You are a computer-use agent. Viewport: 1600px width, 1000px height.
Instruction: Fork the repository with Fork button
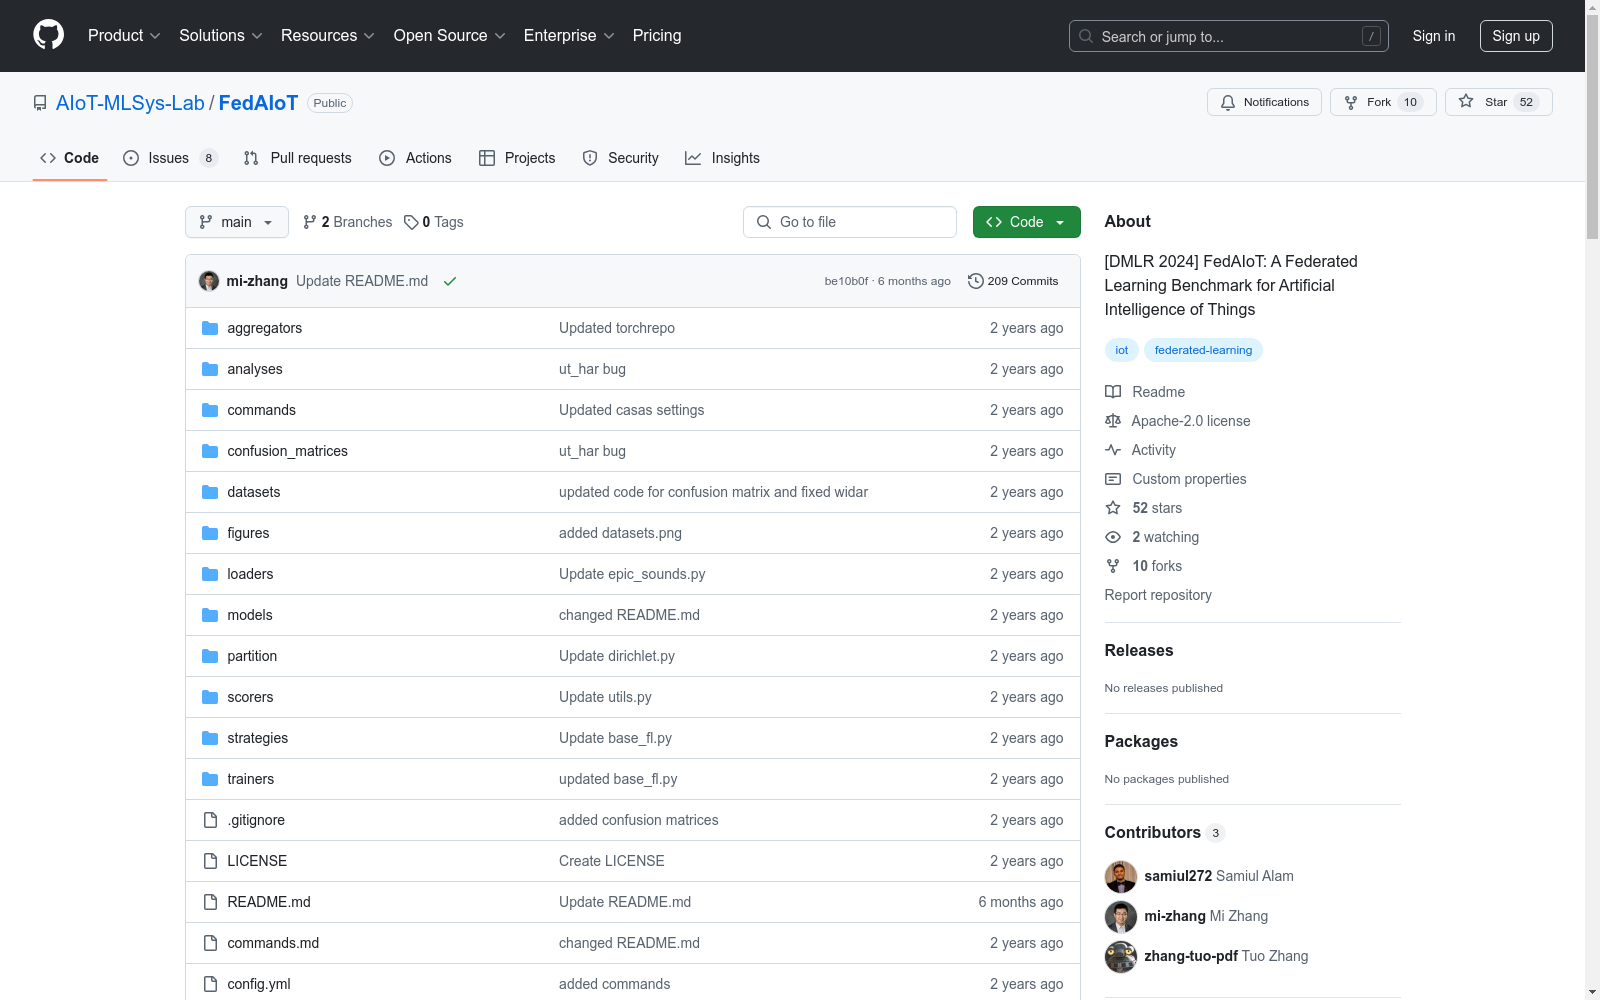point(1383,102)
